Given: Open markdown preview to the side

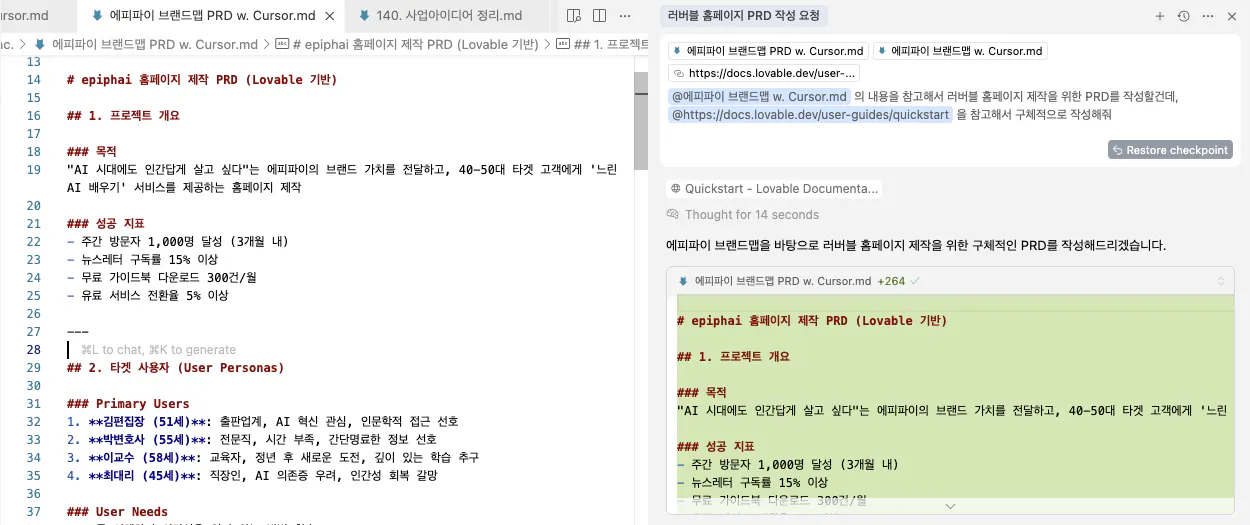Looking at the screenshot, I should pyautogui.click(x=573, y=16).
